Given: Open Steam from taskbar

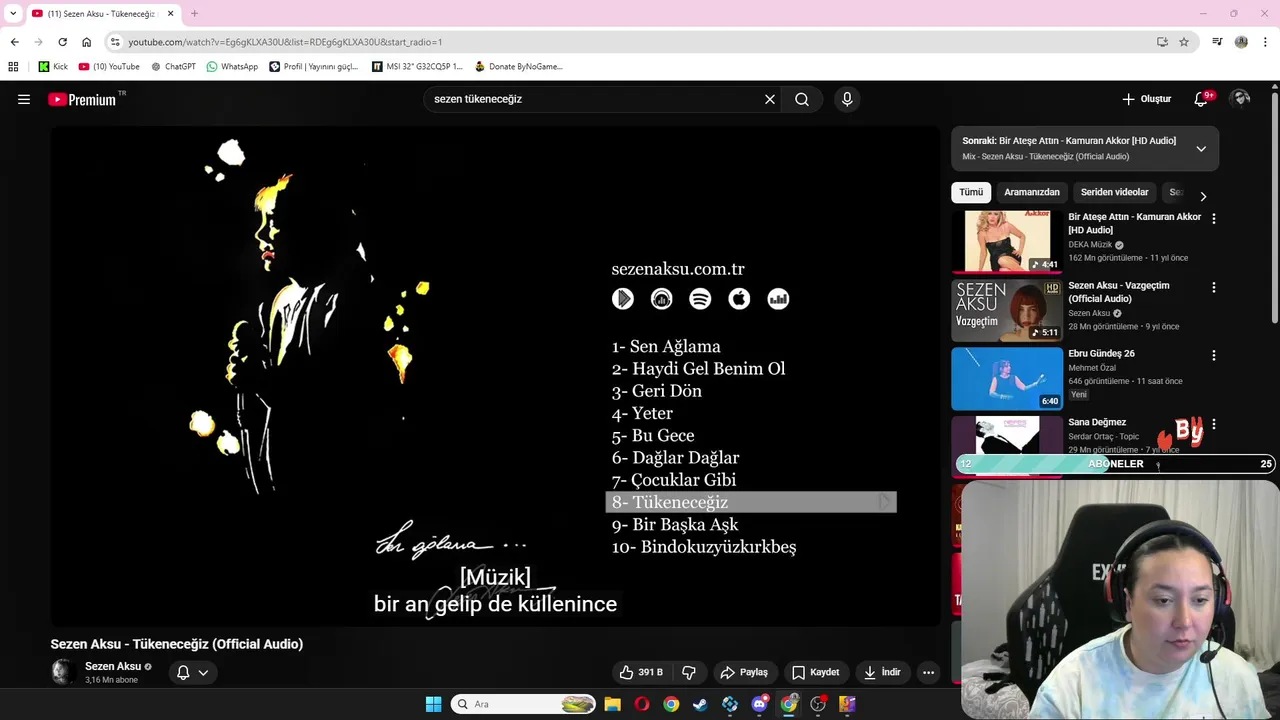Looking at the screenshot, I should [700, 704].
